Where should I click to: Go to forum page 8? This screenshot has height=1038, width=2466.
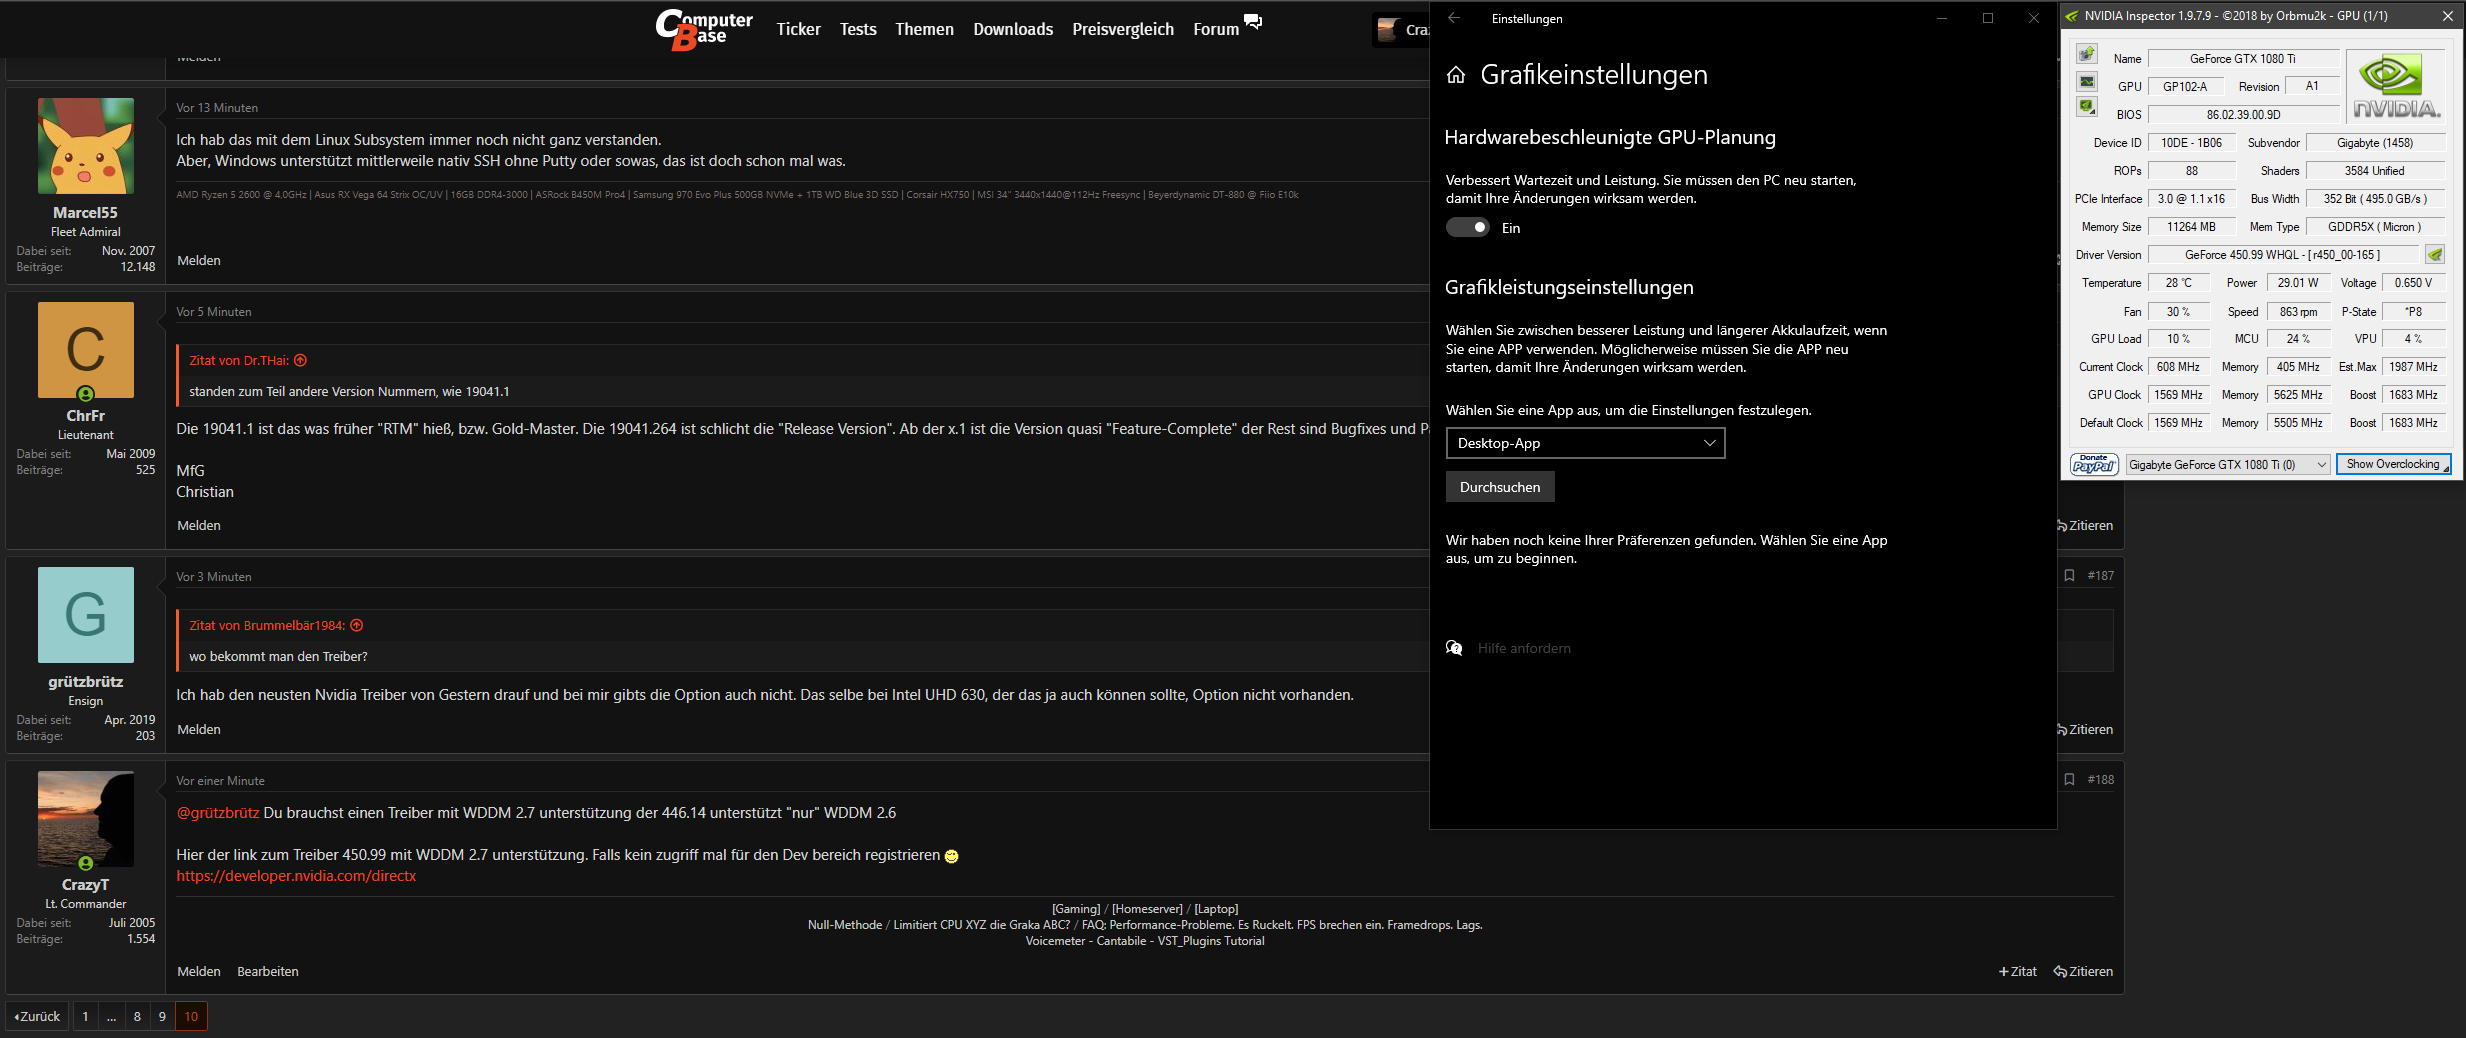[137, 1016]
